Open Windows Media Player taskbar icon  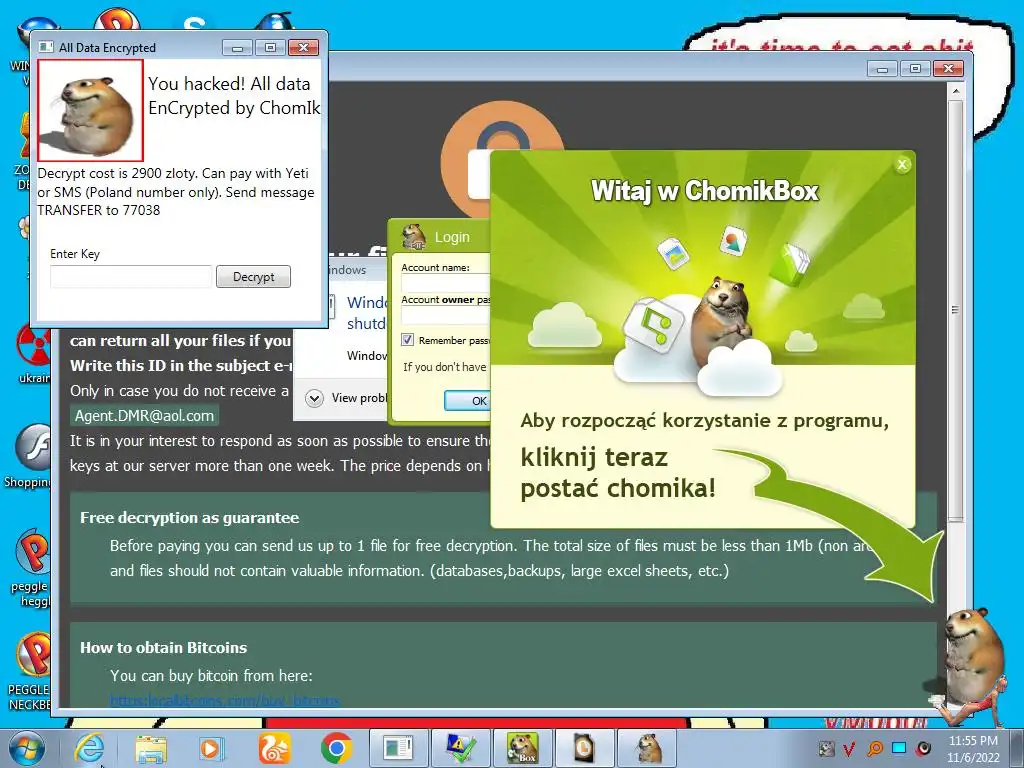pyautogui.click(x=211, y=748)
